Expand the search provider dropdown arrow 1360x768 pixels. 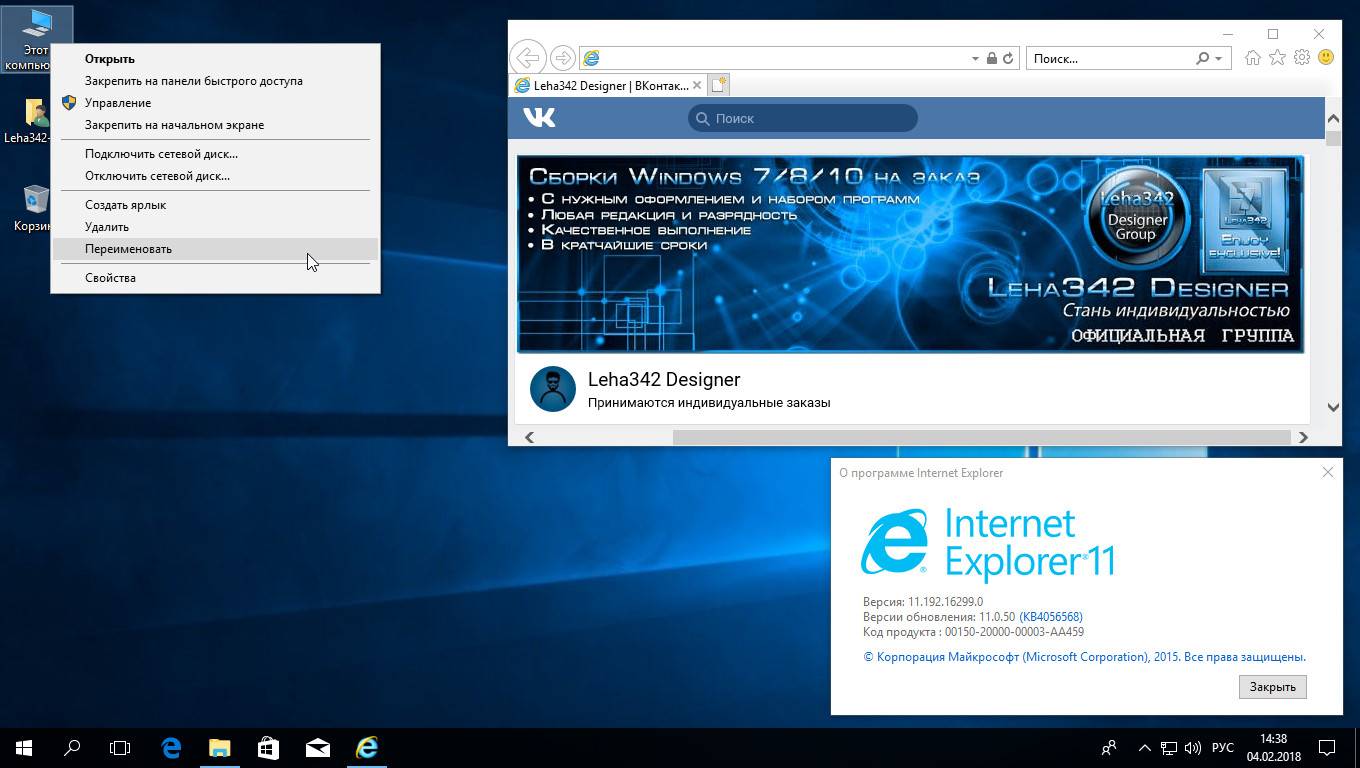[1218, 59]
